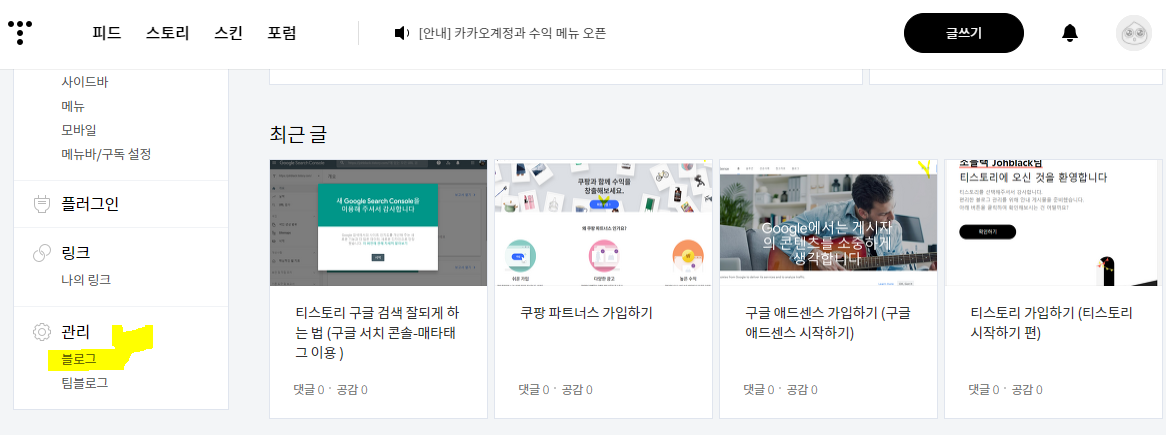Open the 카카오계정과 수익 메뉴 오픈 notice
This screenshot has height=435, width=1166.
pos(512,33)
